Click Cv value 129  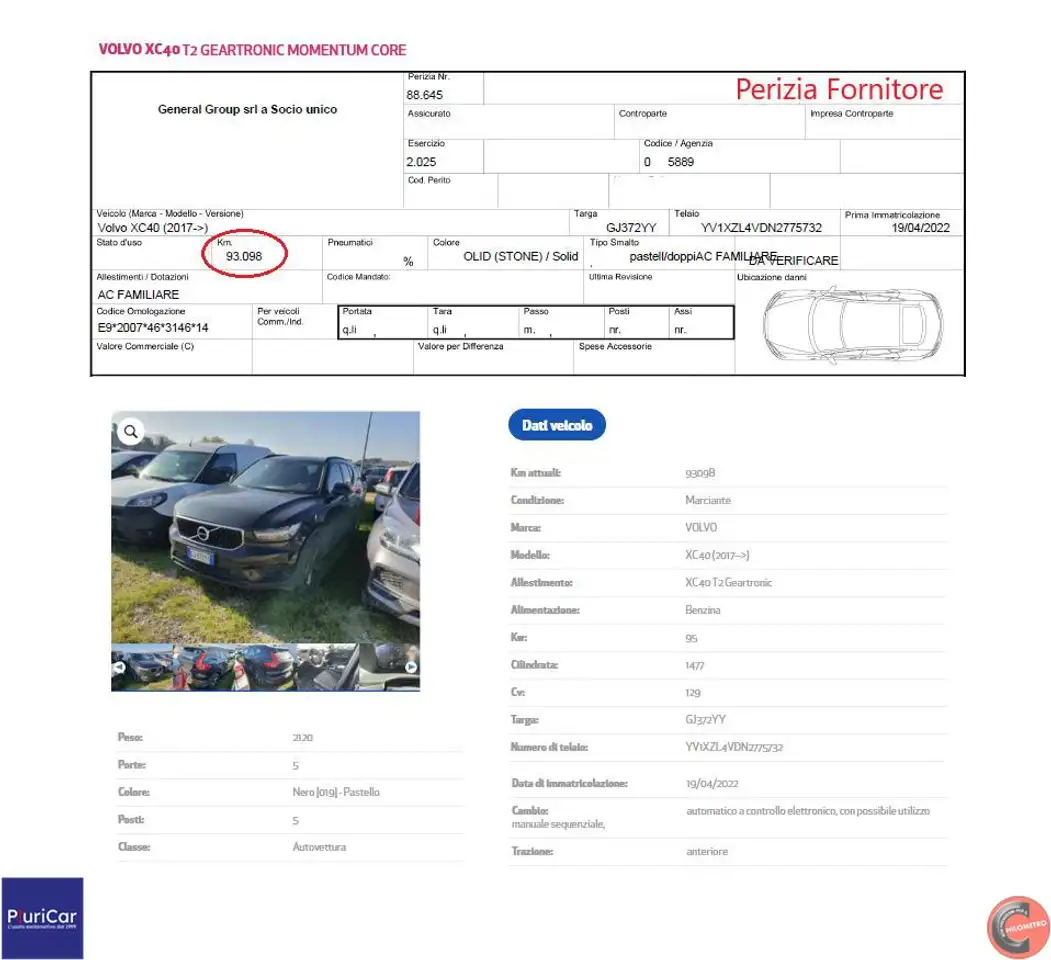pos(692,693)
